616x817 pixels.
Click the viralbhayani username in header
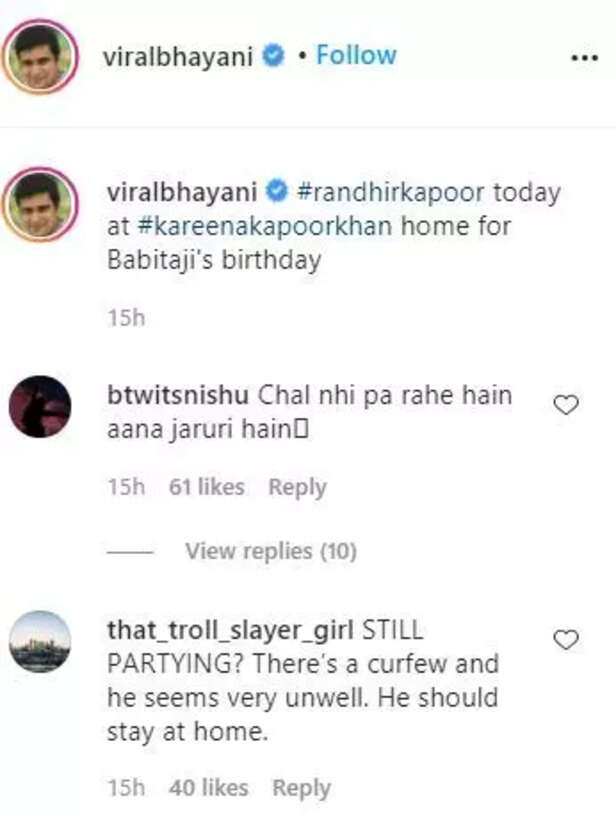[x=180, y=56]
